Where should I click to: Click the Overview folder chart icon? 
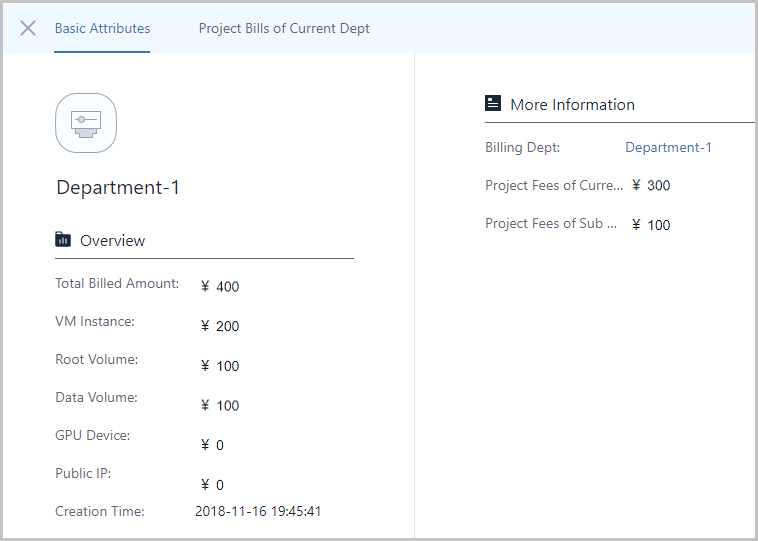tap(63, 240)
